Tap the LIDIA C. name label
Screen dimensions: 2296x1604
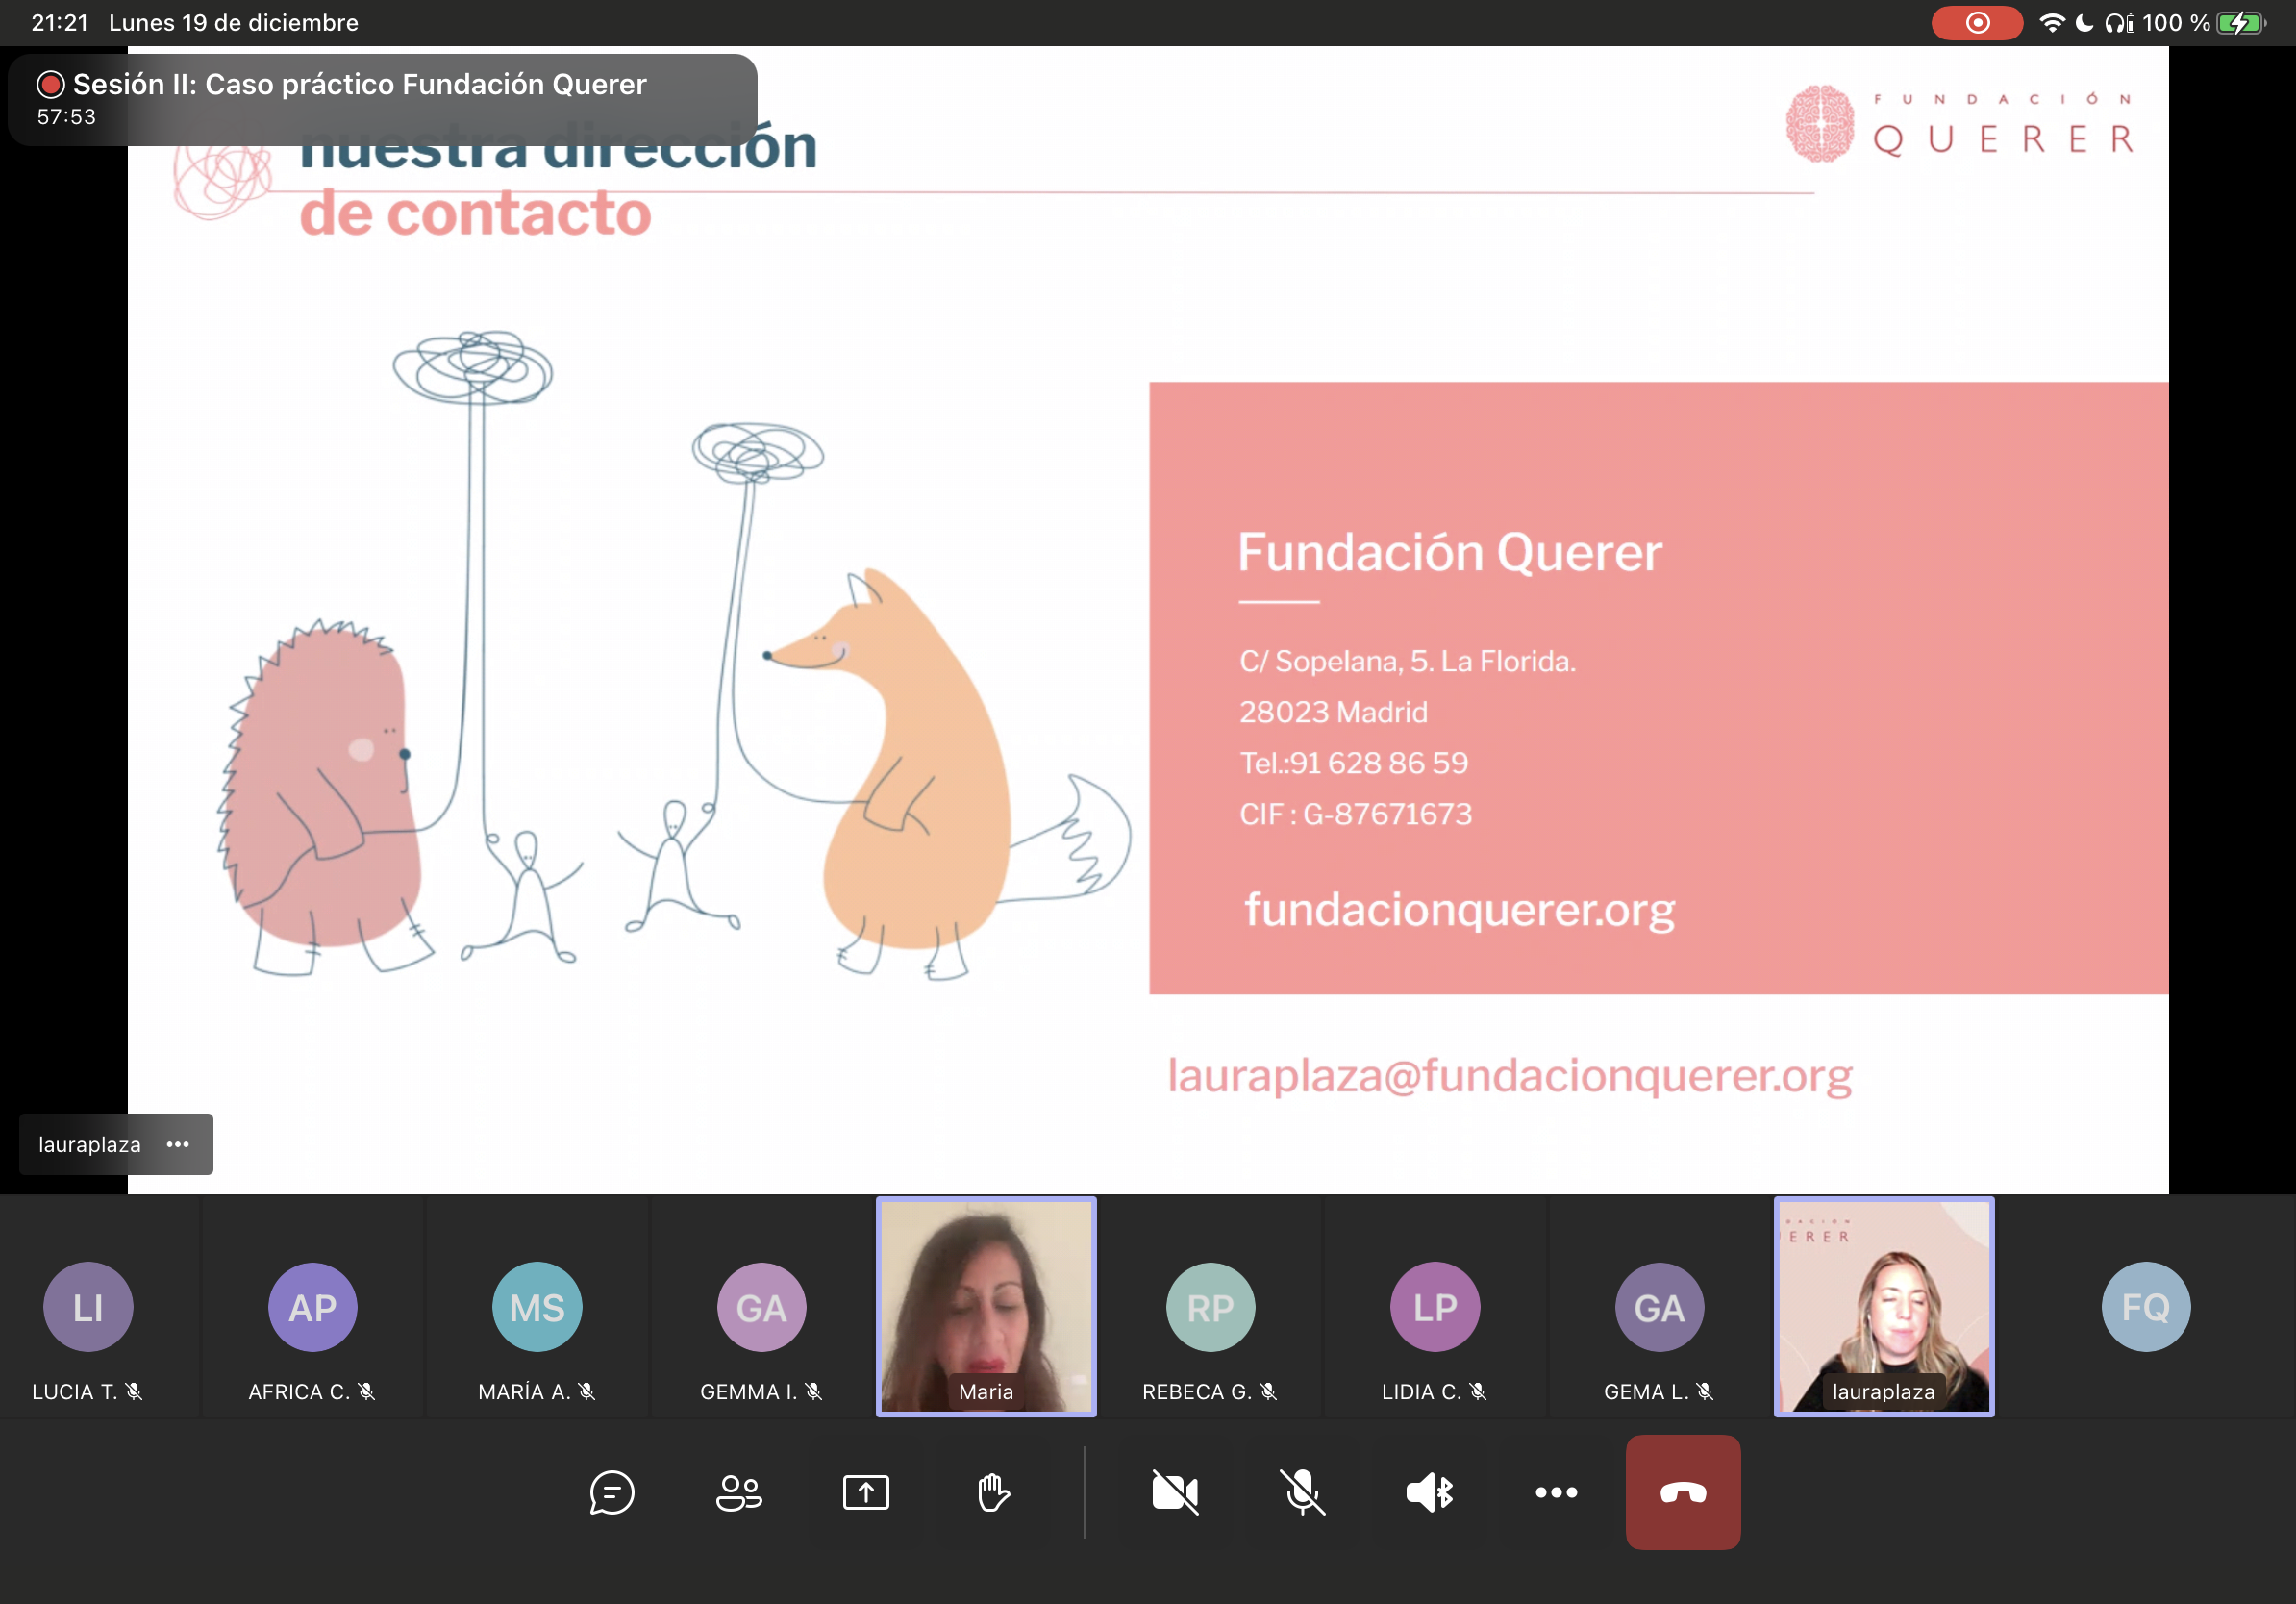point(1422,1392)
